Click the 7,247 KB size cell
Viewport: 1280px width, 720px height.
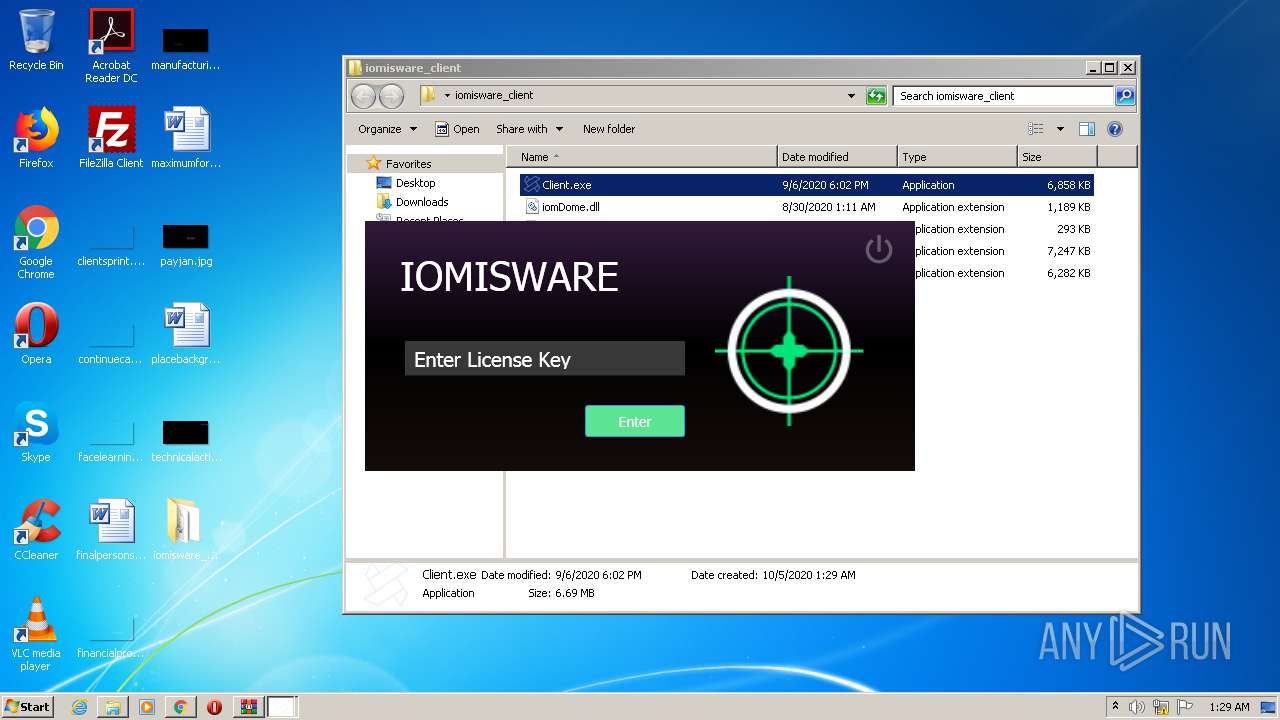[x=1068, y=251]
